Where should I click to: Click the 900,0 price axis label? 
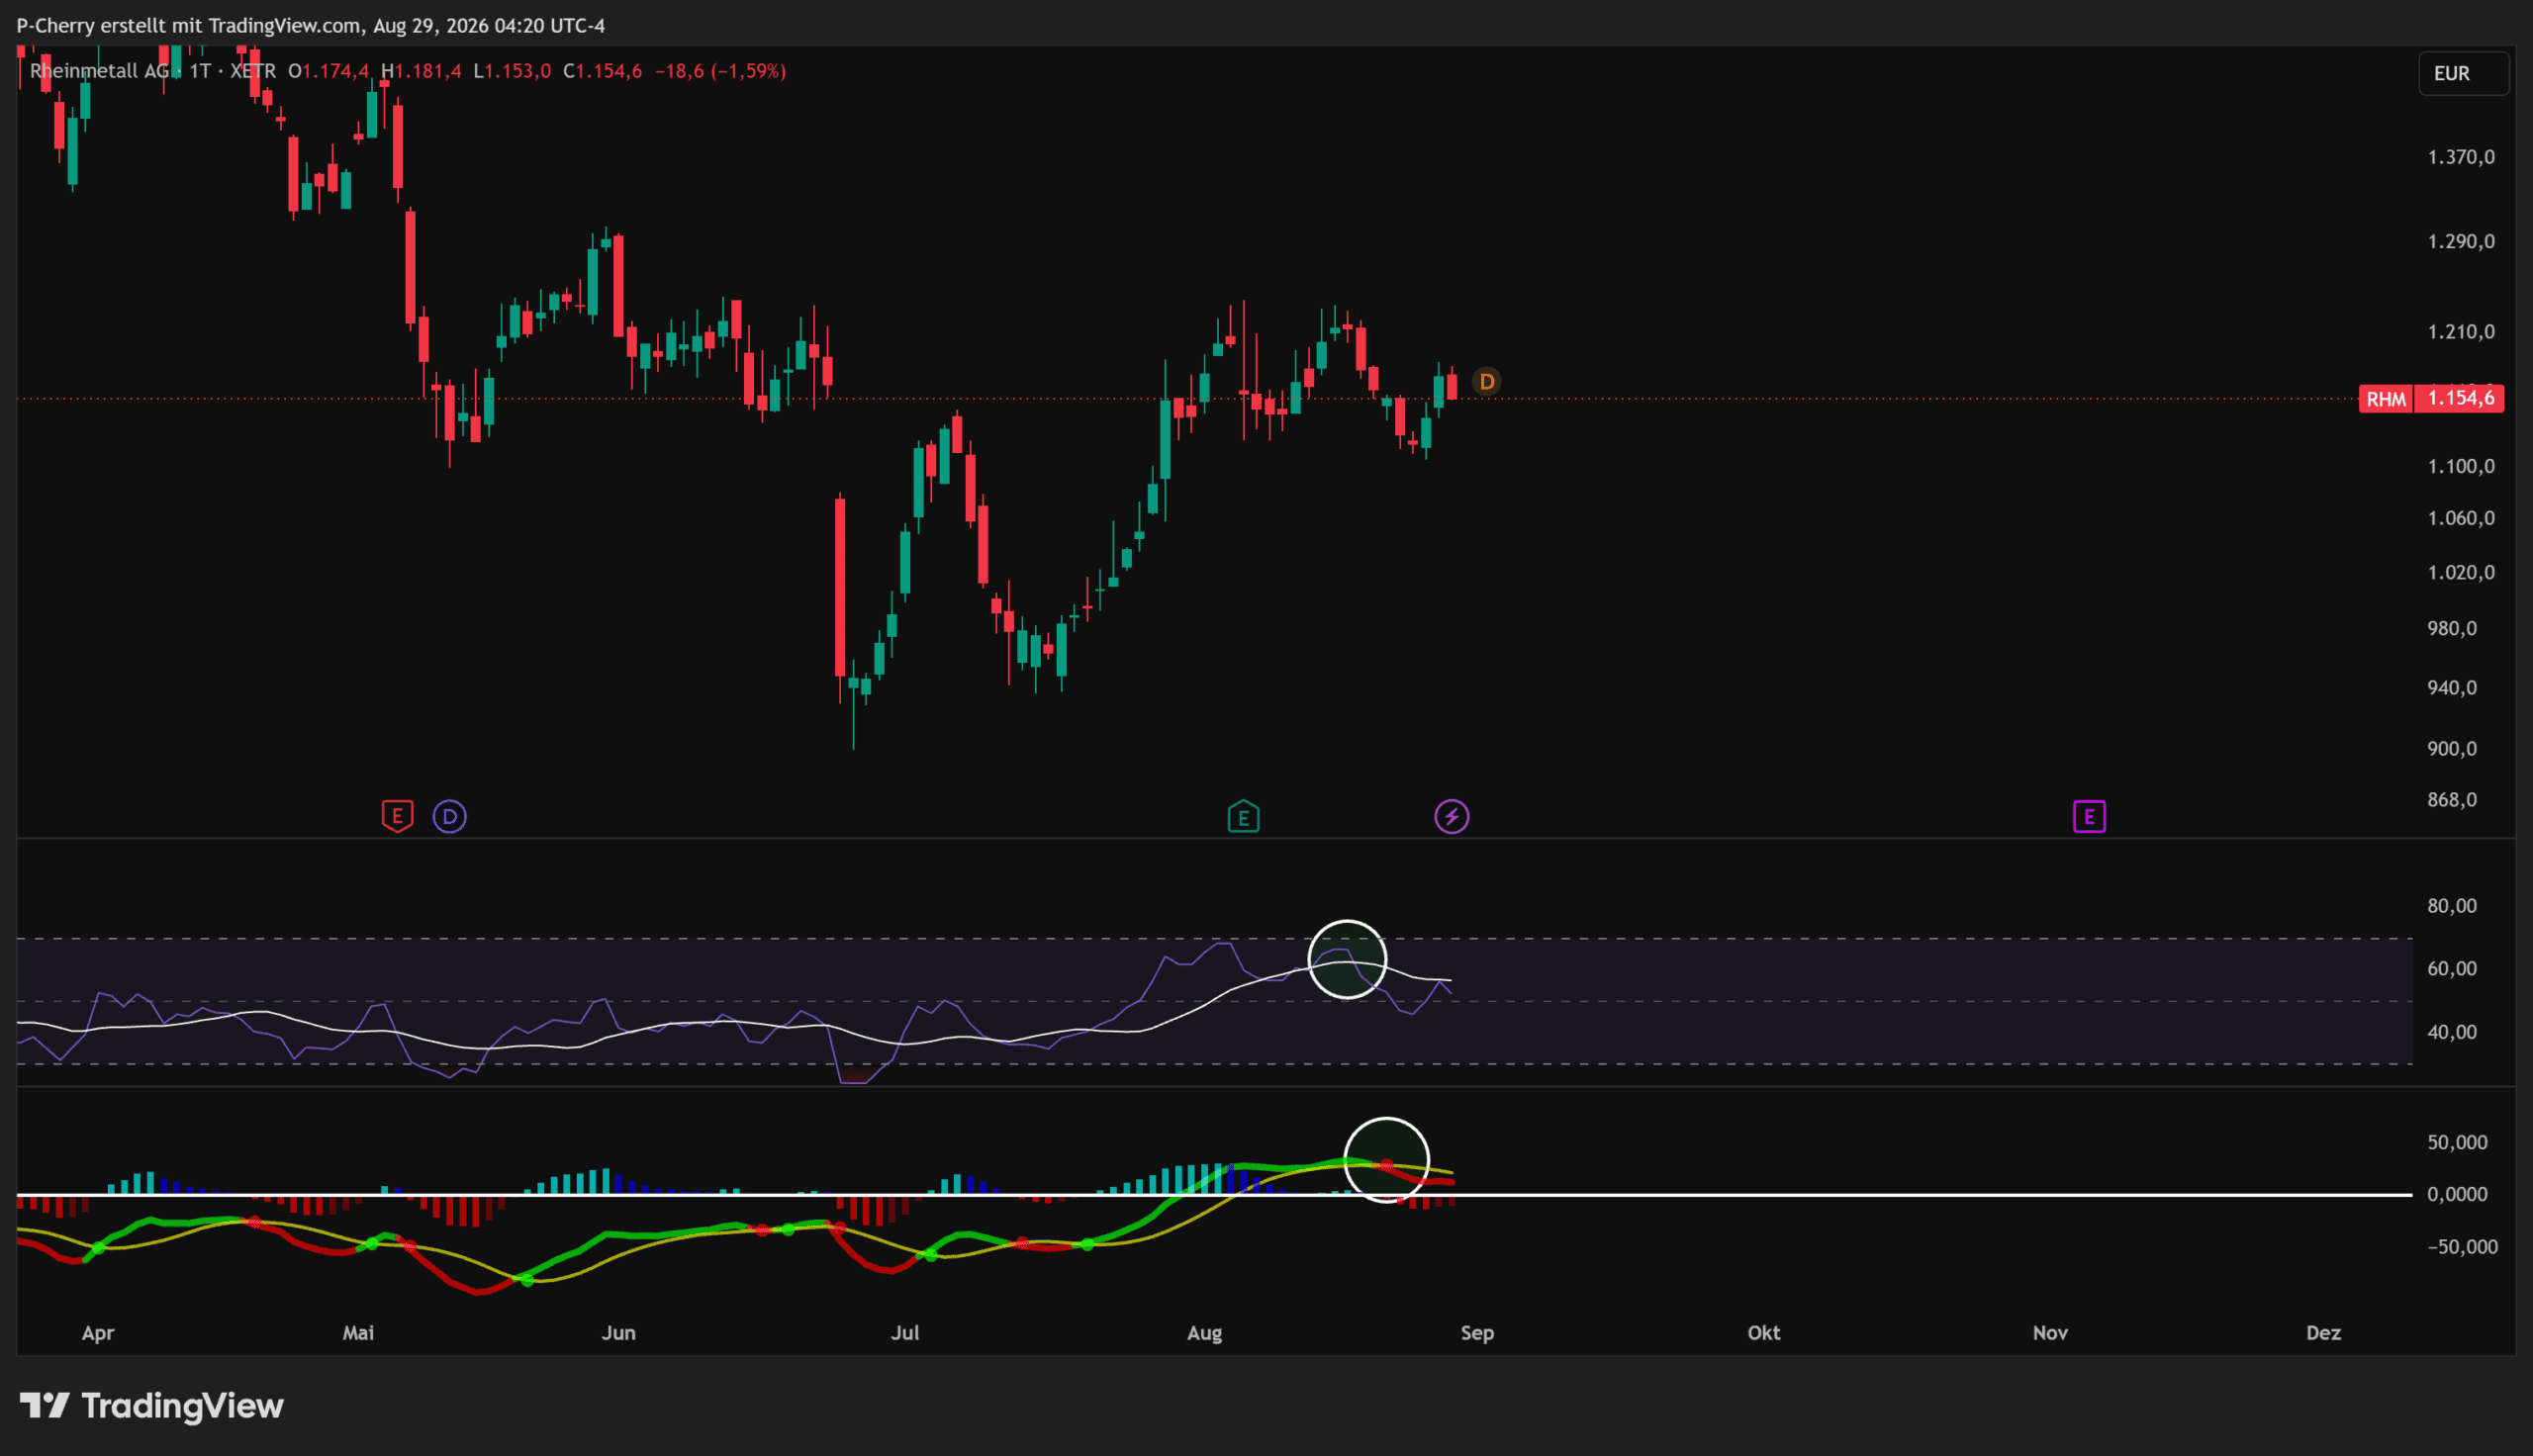tap(2452, 749)
